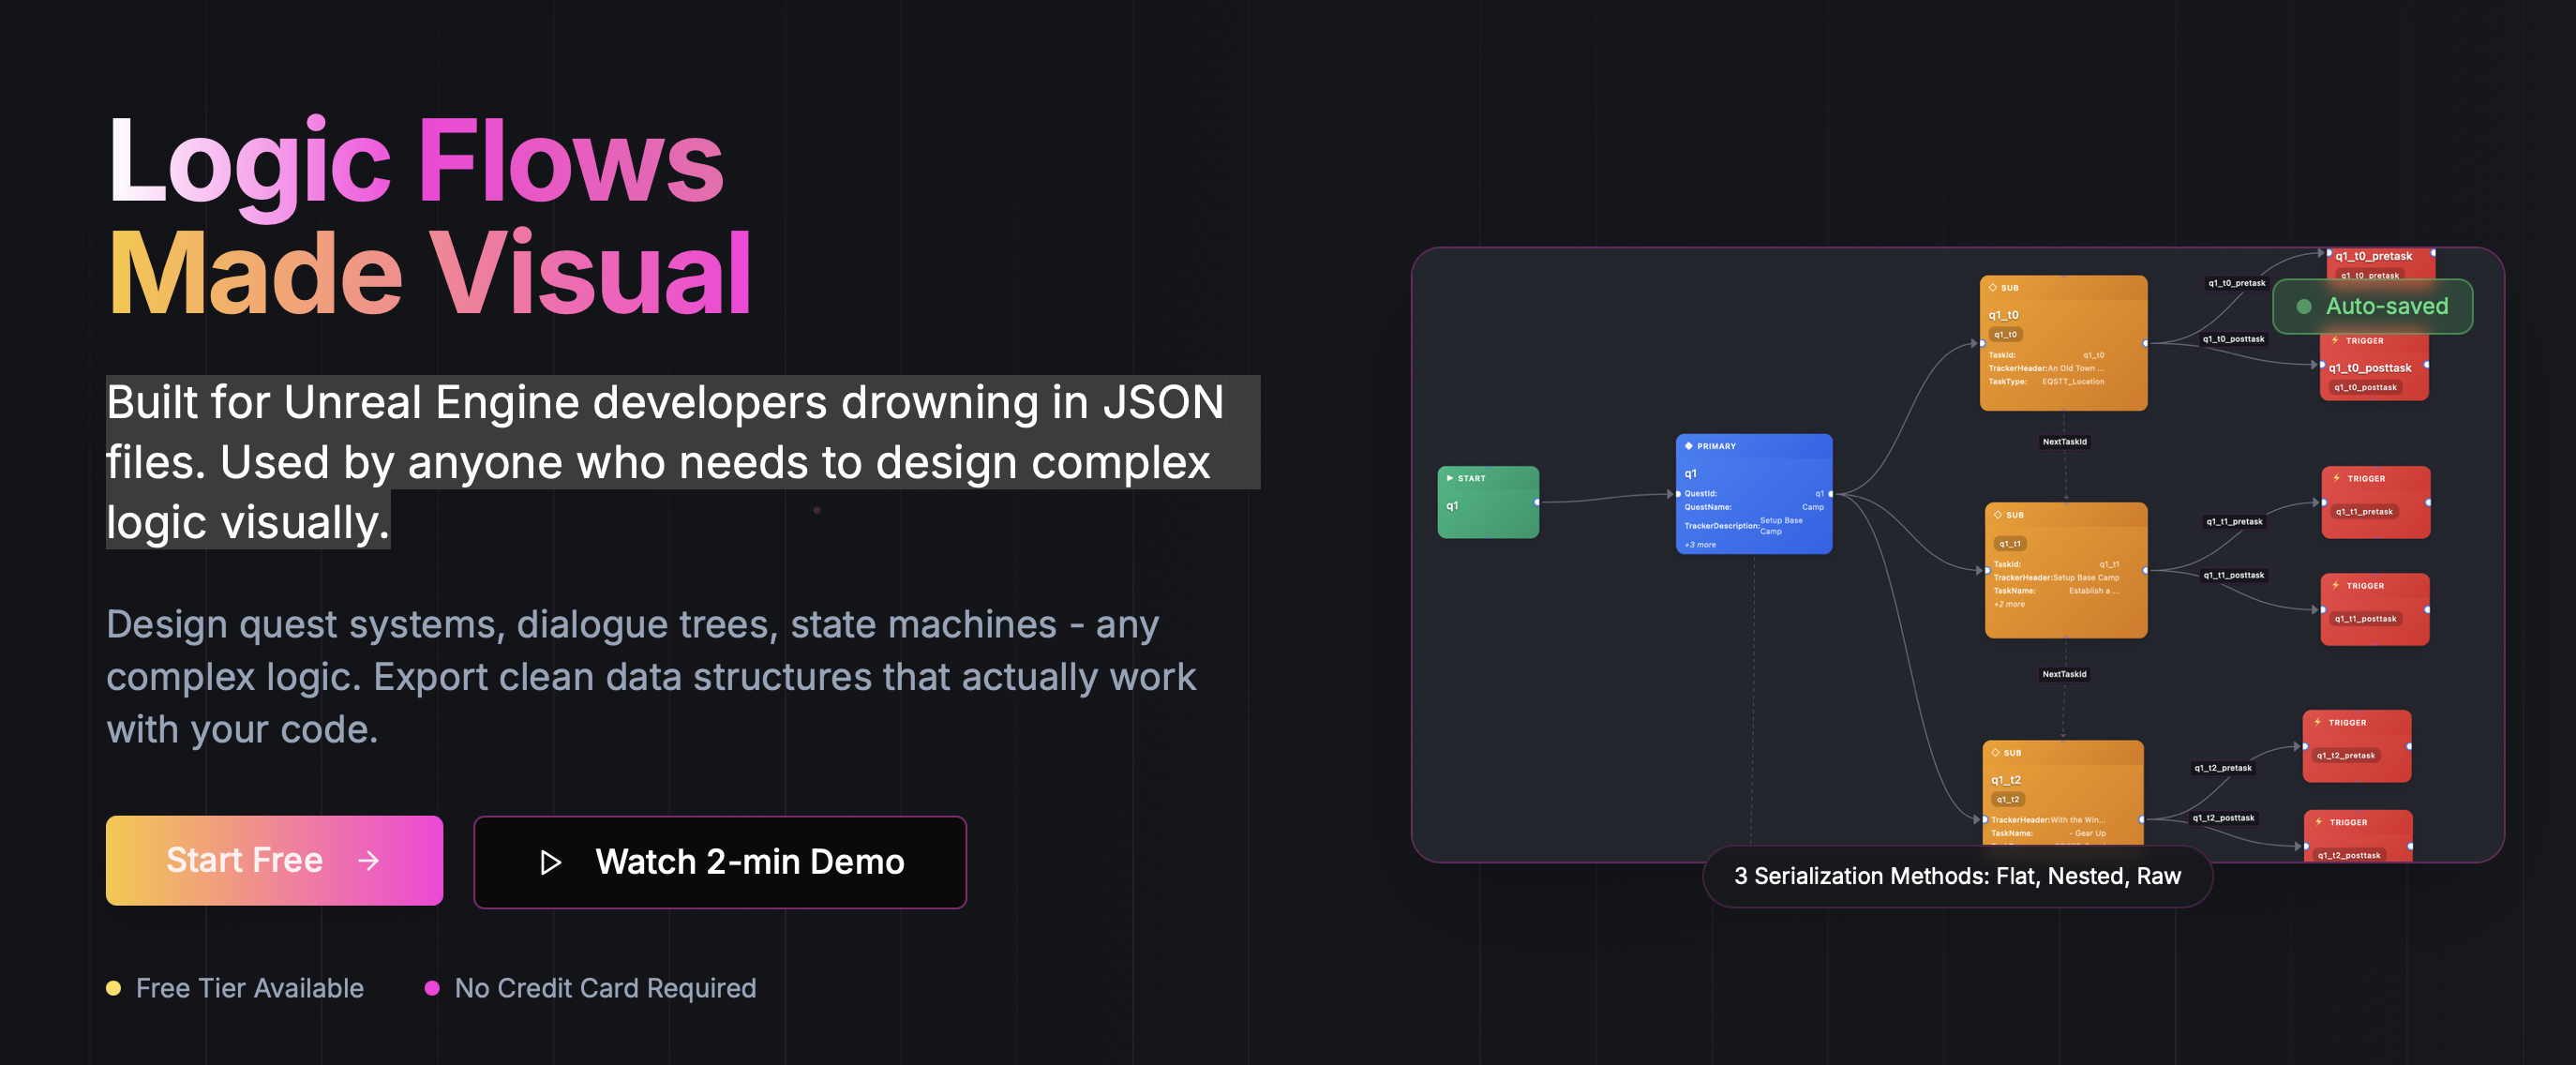The width and height of the screenshot is (2576, 1065).
Task: Click lightning icon on q1_t2_posttask TRIGGER
Action: point(2319,822)
